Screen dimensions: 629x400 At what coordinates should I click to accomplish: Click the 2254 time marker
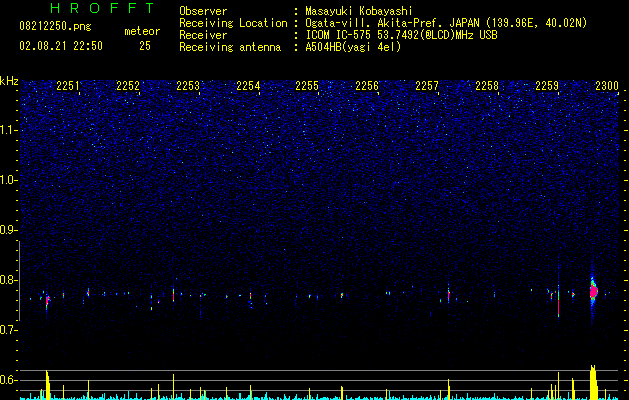pos(248,85)
